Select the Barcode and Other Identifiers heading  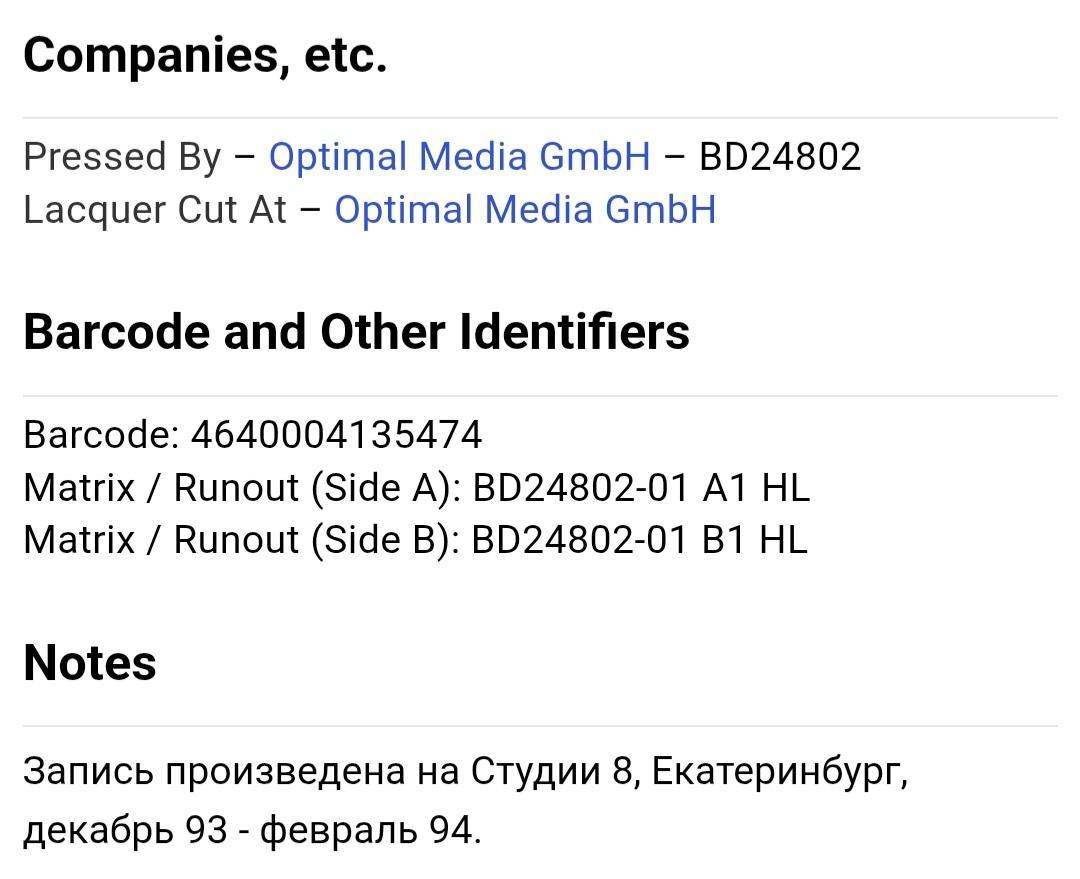coord(356,331)
